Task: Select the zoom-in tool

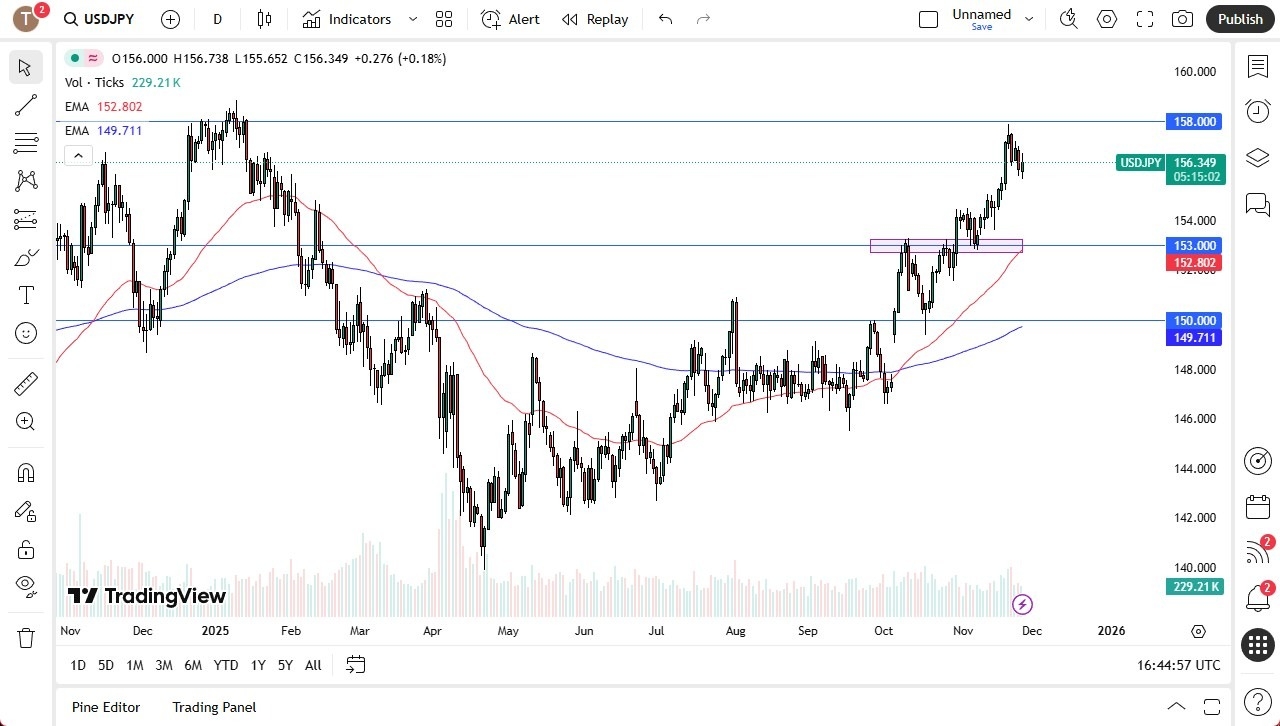Action: click(25, 421)
